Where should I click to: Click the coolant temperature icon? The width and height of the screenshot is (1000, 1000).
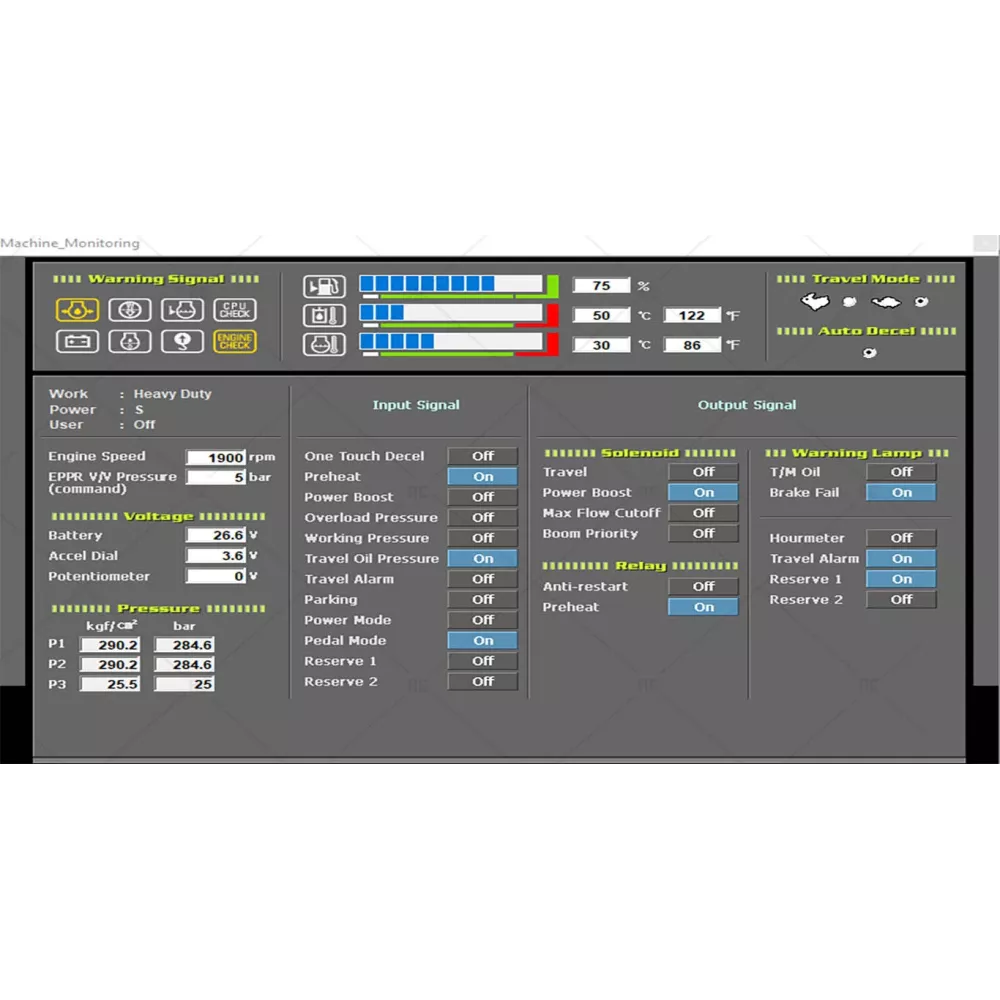click(324, 344)
